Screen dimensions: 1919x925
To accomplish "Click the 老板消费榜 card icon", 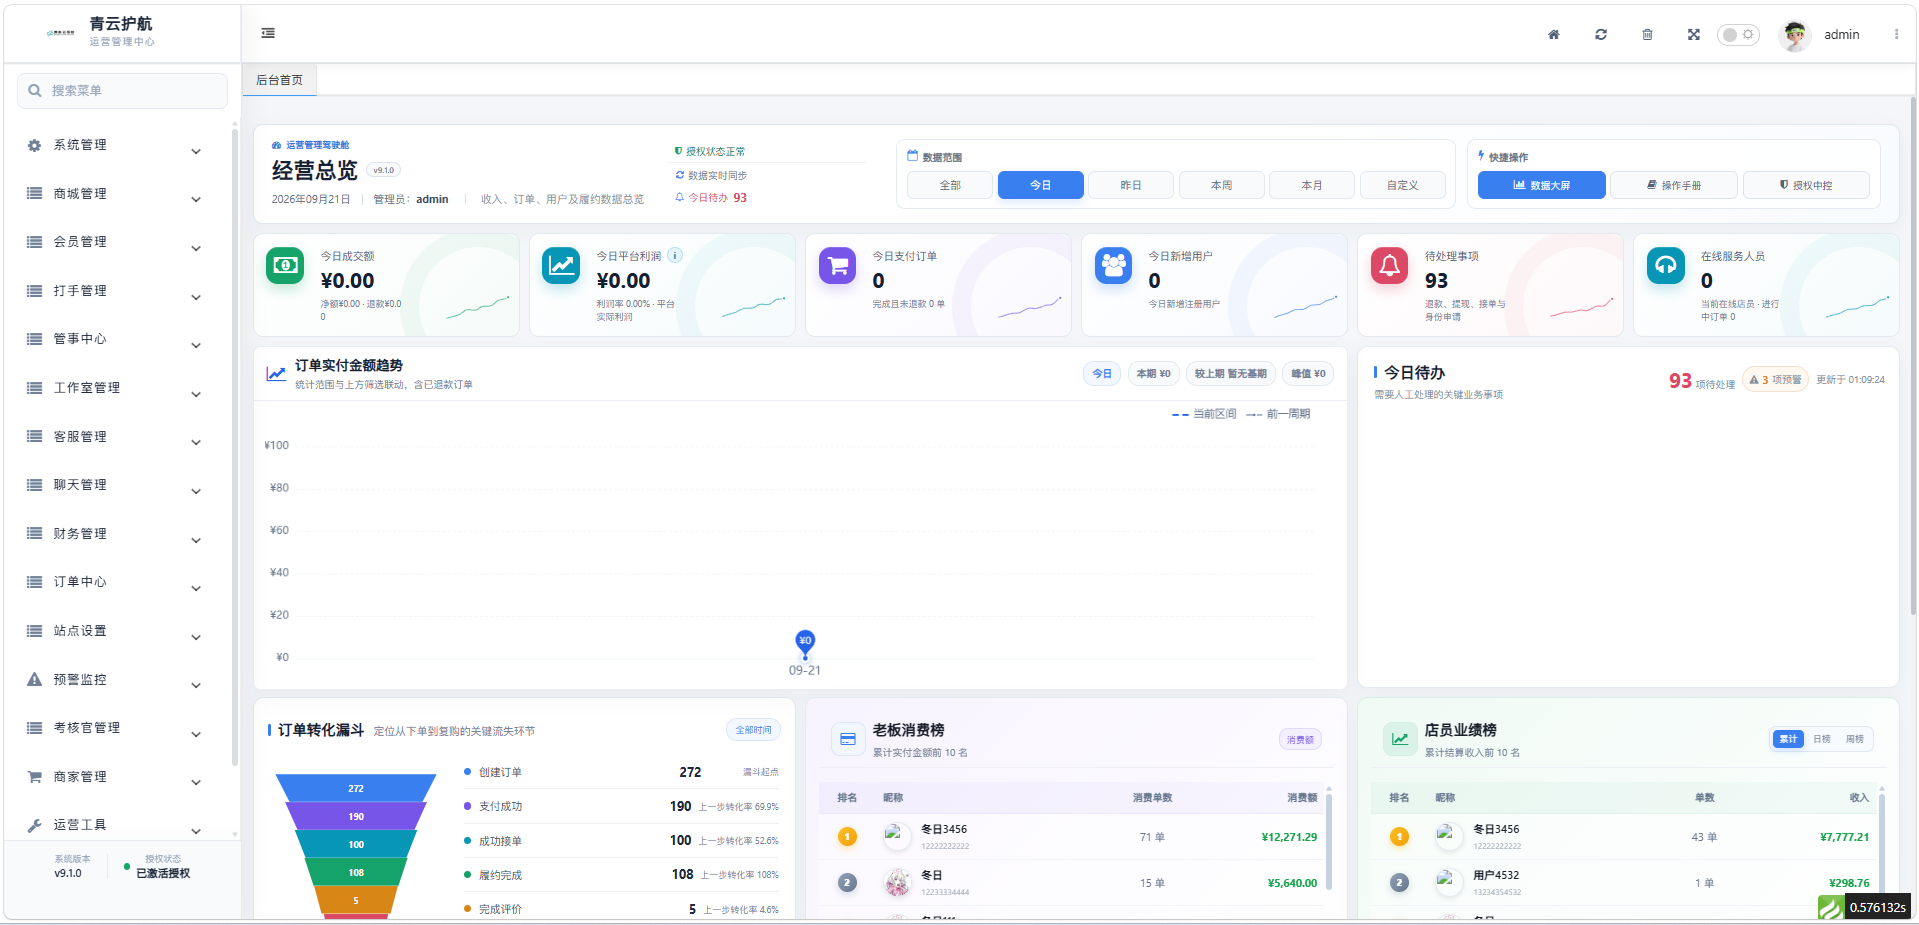I will click(848, 739).
